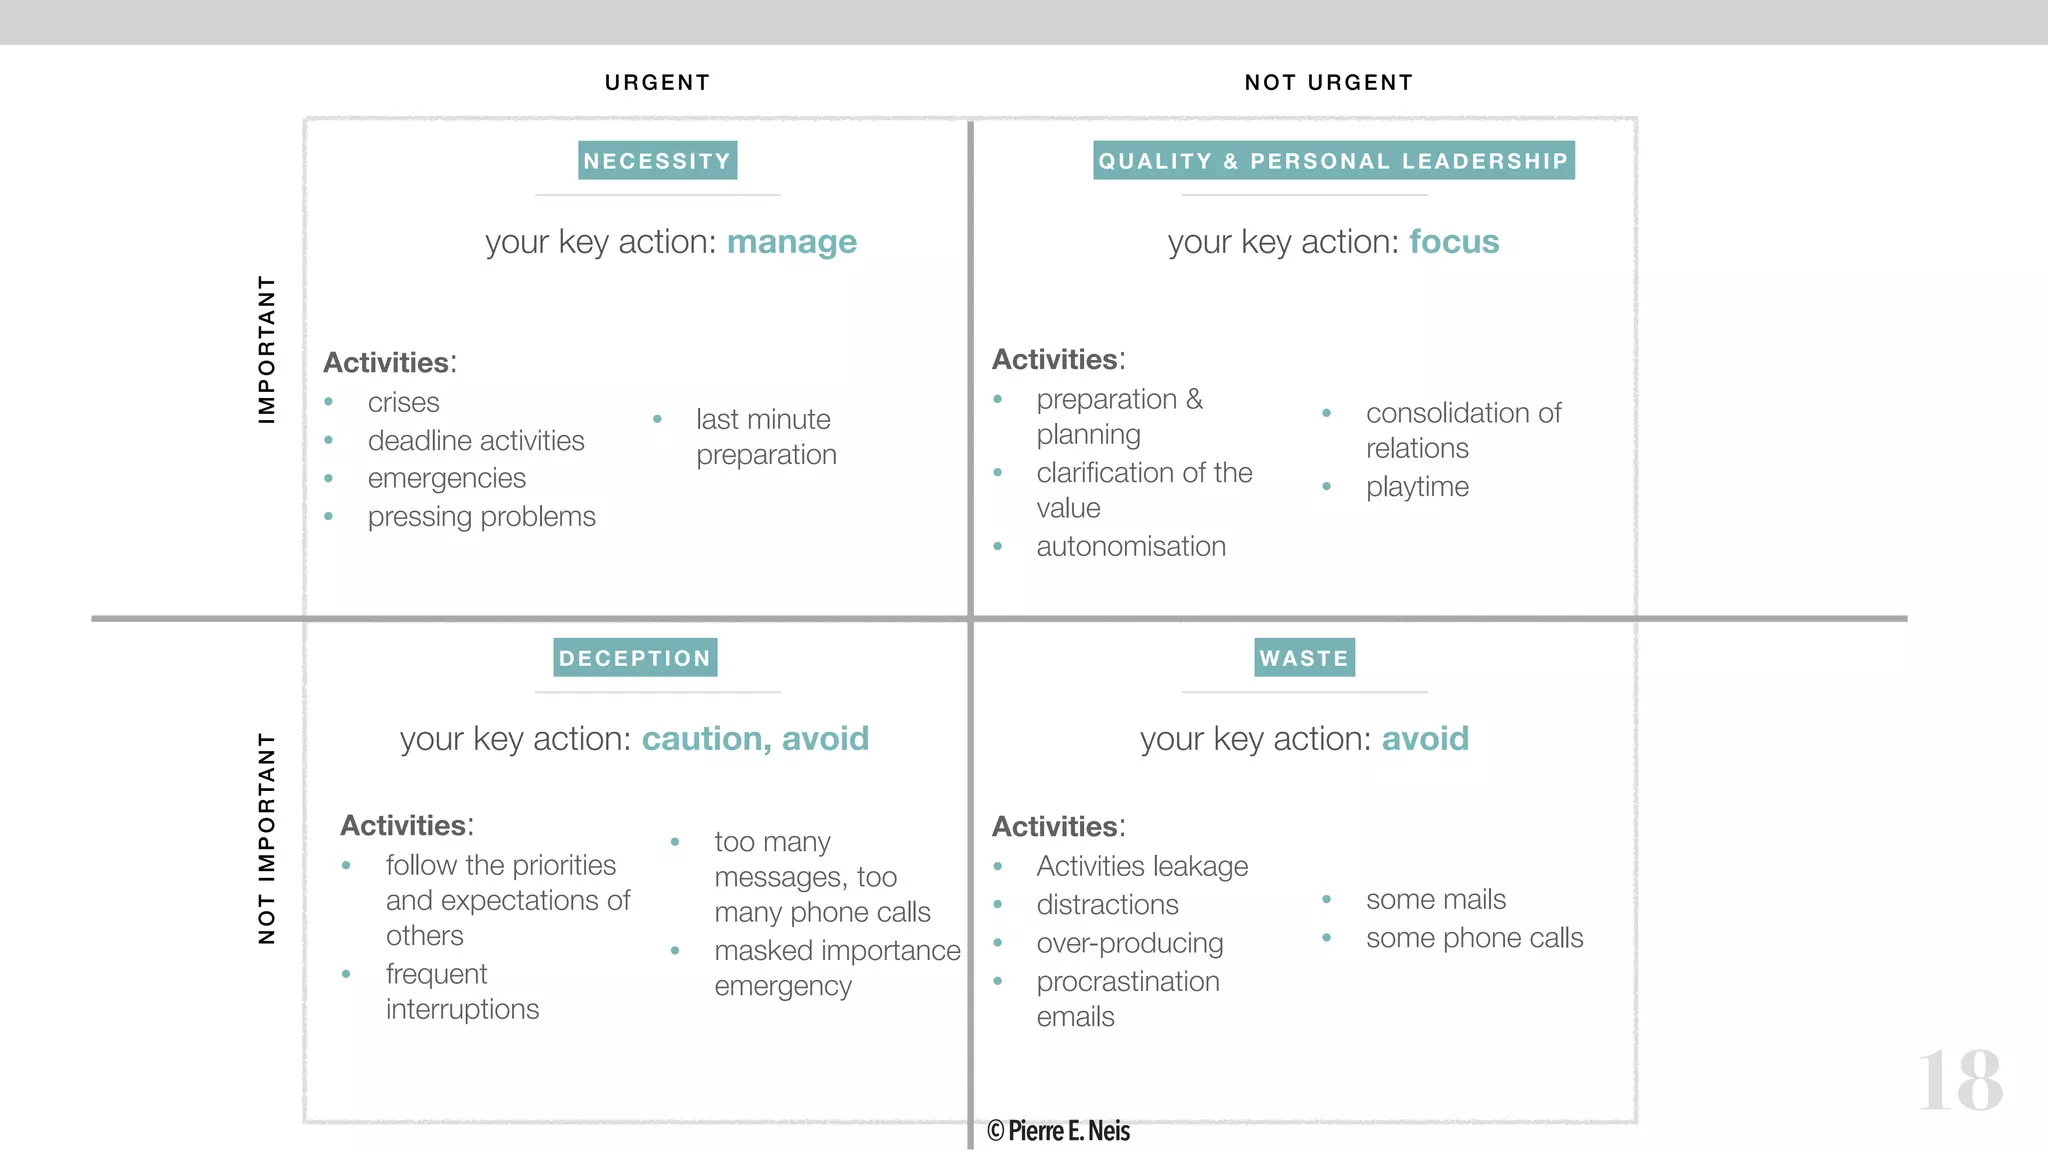Click the vertical IMPORTANT row label
2048x1152 pixels.
click(266, 349)
